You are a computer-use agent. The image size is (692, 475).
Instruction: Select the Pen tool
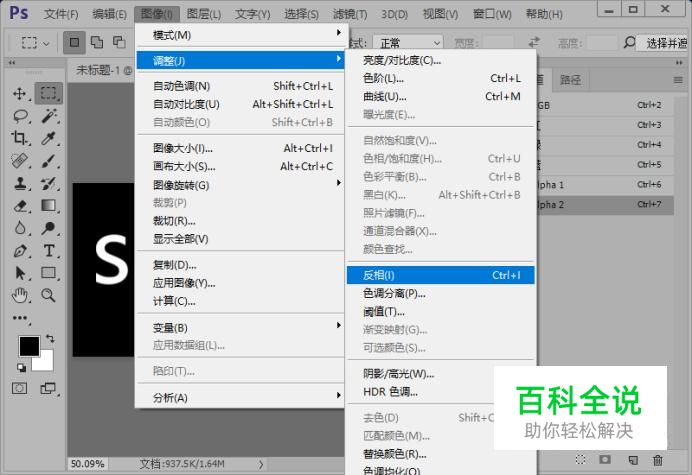click(x=20, y=251)
